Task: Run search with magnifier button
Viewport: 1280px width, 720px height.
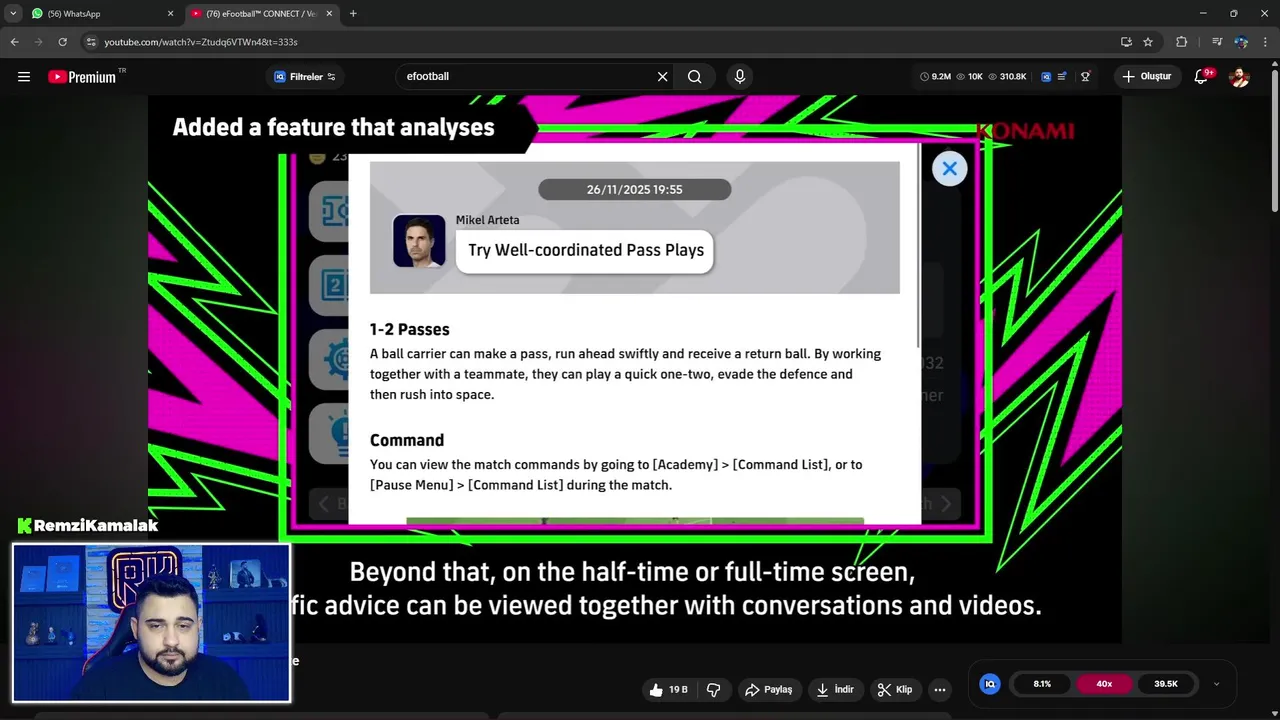Action: coord(695,77)
